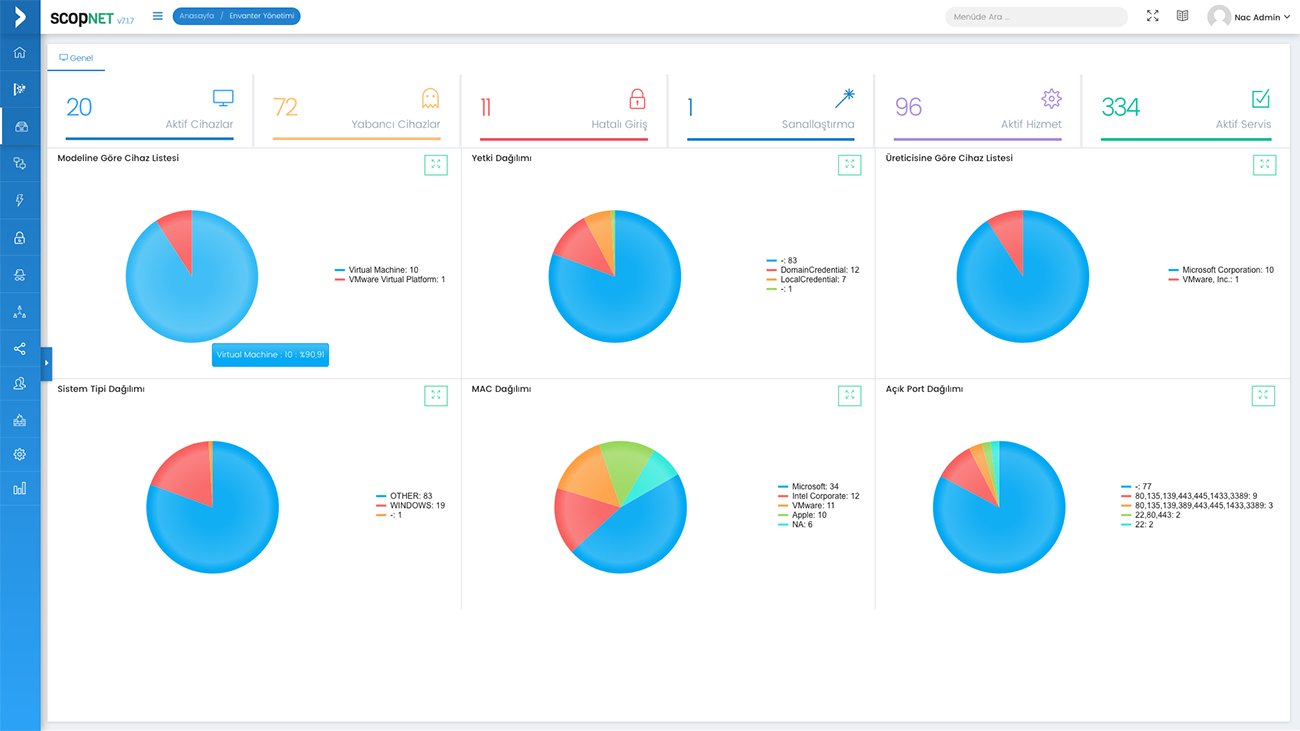Toggle OTHER: 83 legend entry
The width and height of the screenshot is (1300, 731).
pyautogui.click(x=404, y=496)
